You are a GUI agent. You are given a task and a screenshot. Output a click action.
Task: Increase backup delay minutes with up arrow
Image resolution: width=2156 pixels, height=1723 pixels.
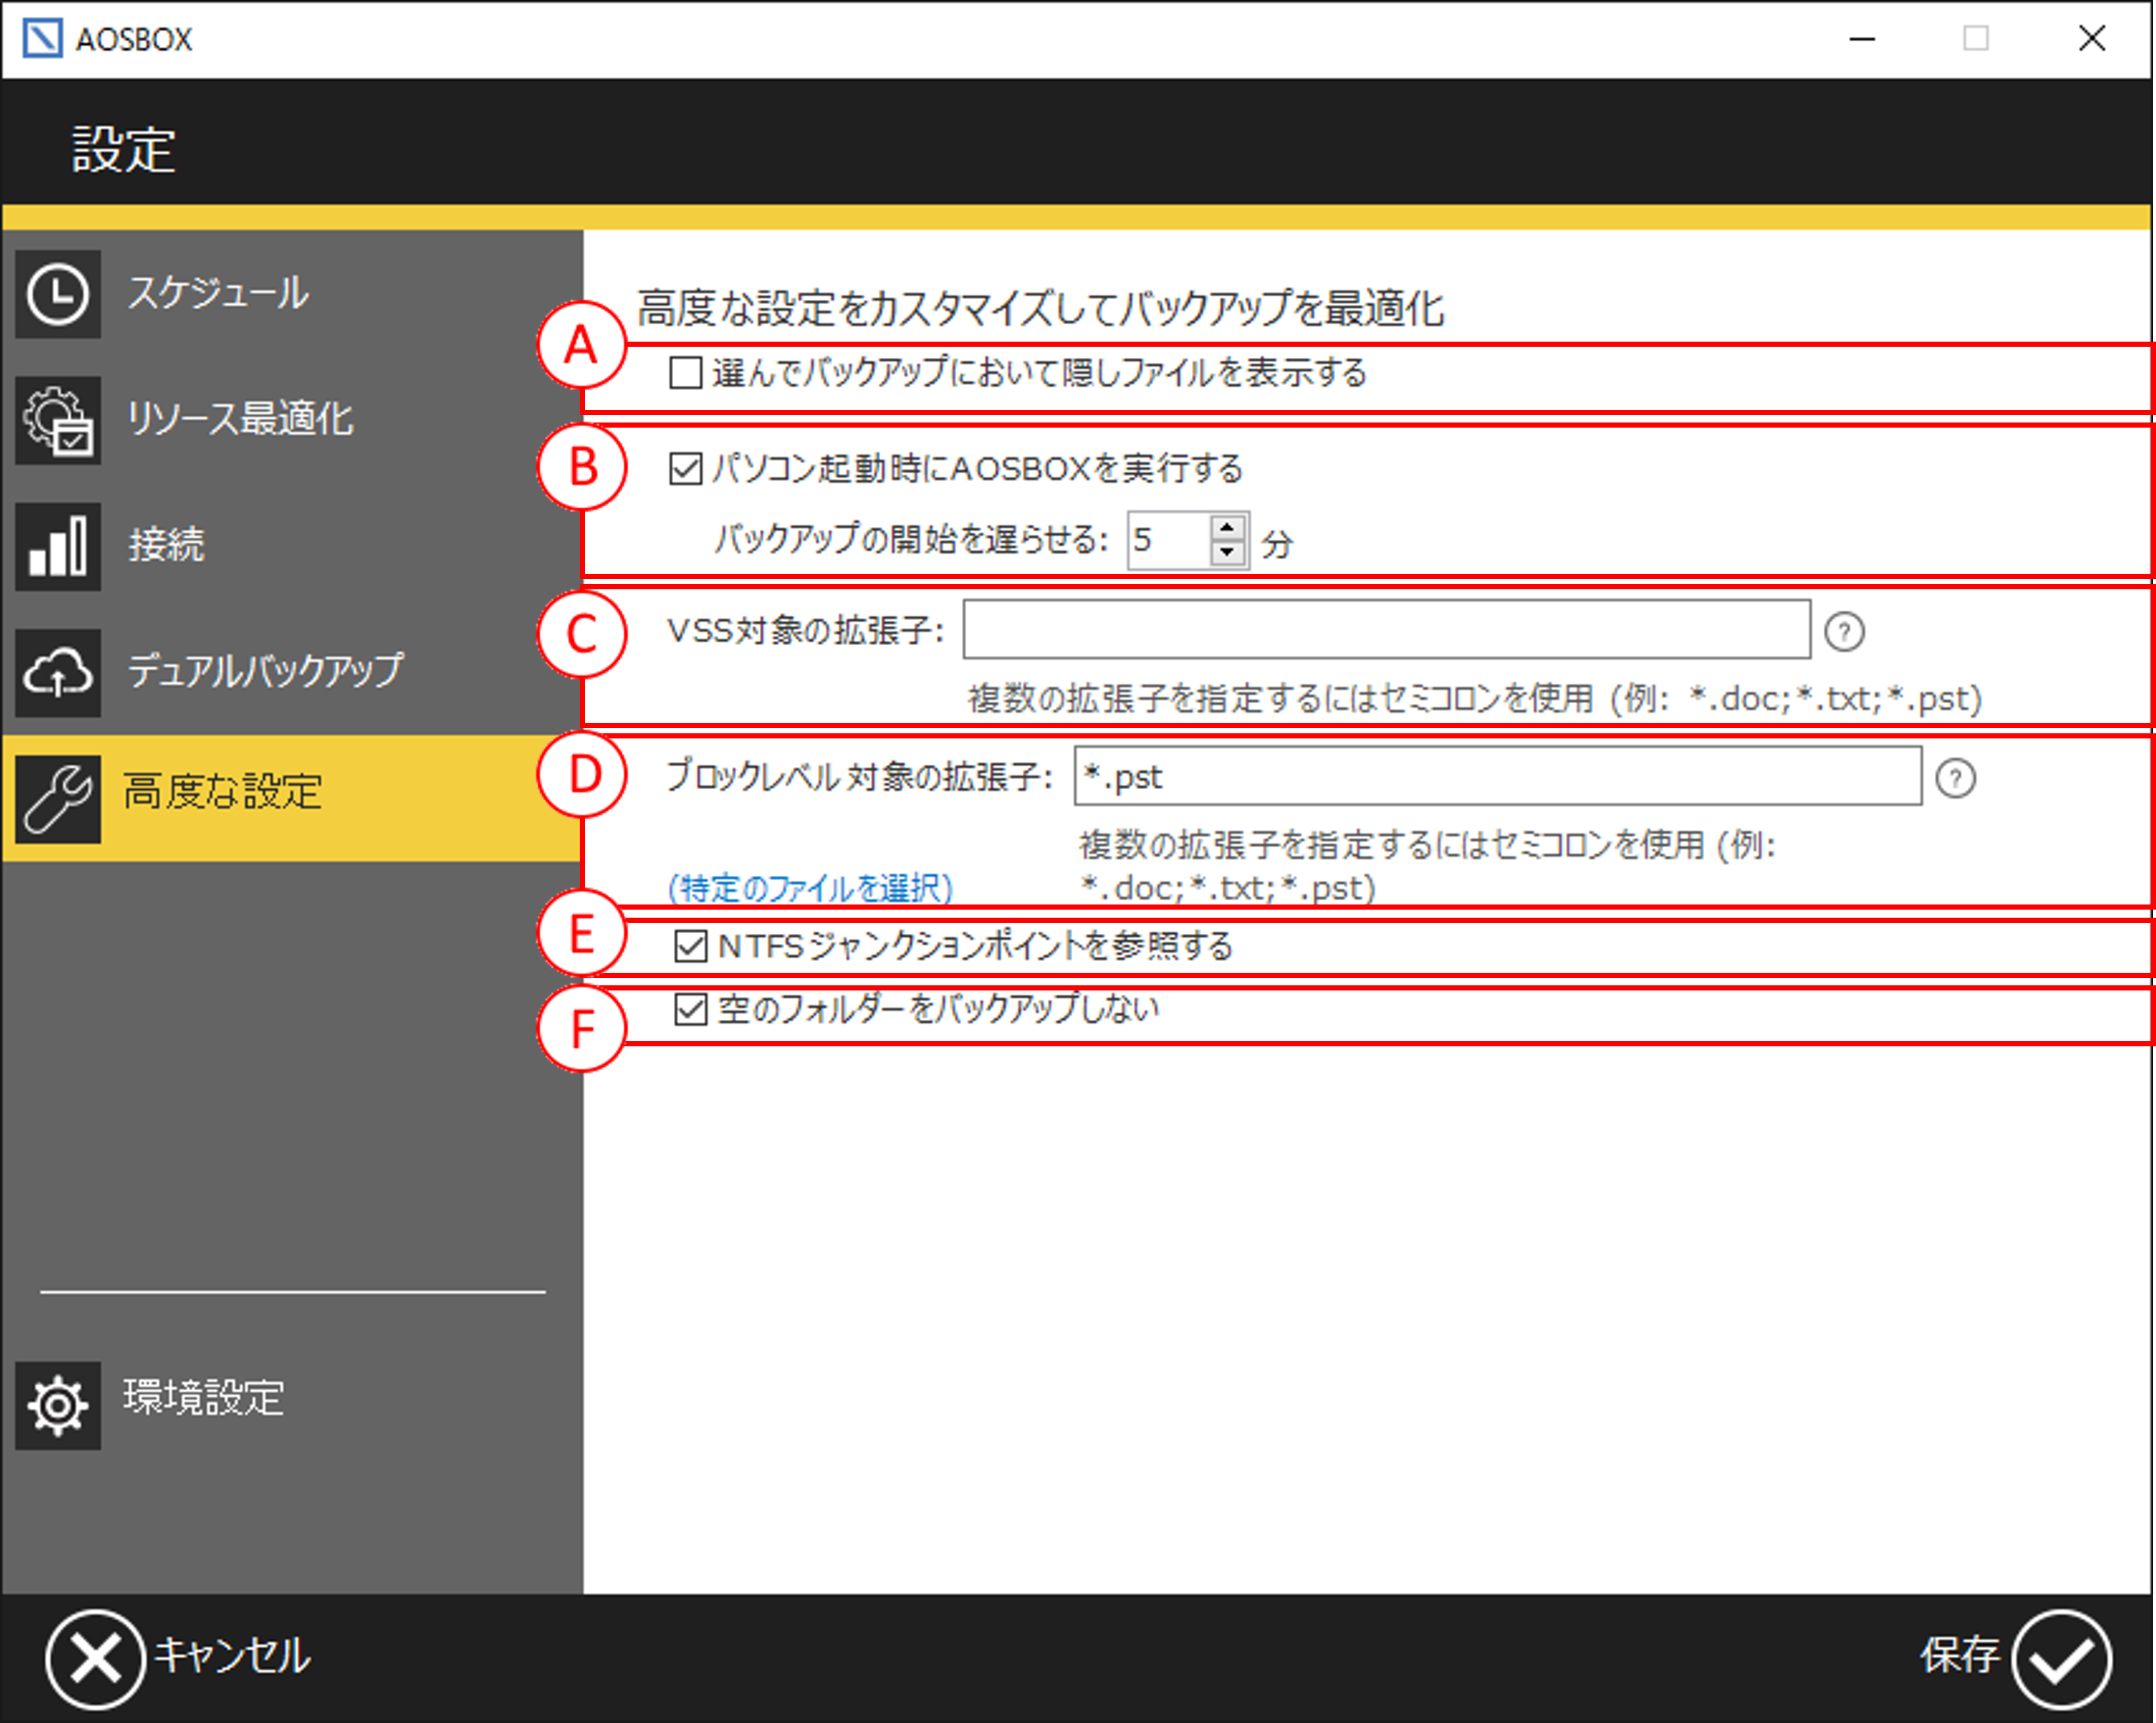pyautogui.click(x=1227, y=527)
